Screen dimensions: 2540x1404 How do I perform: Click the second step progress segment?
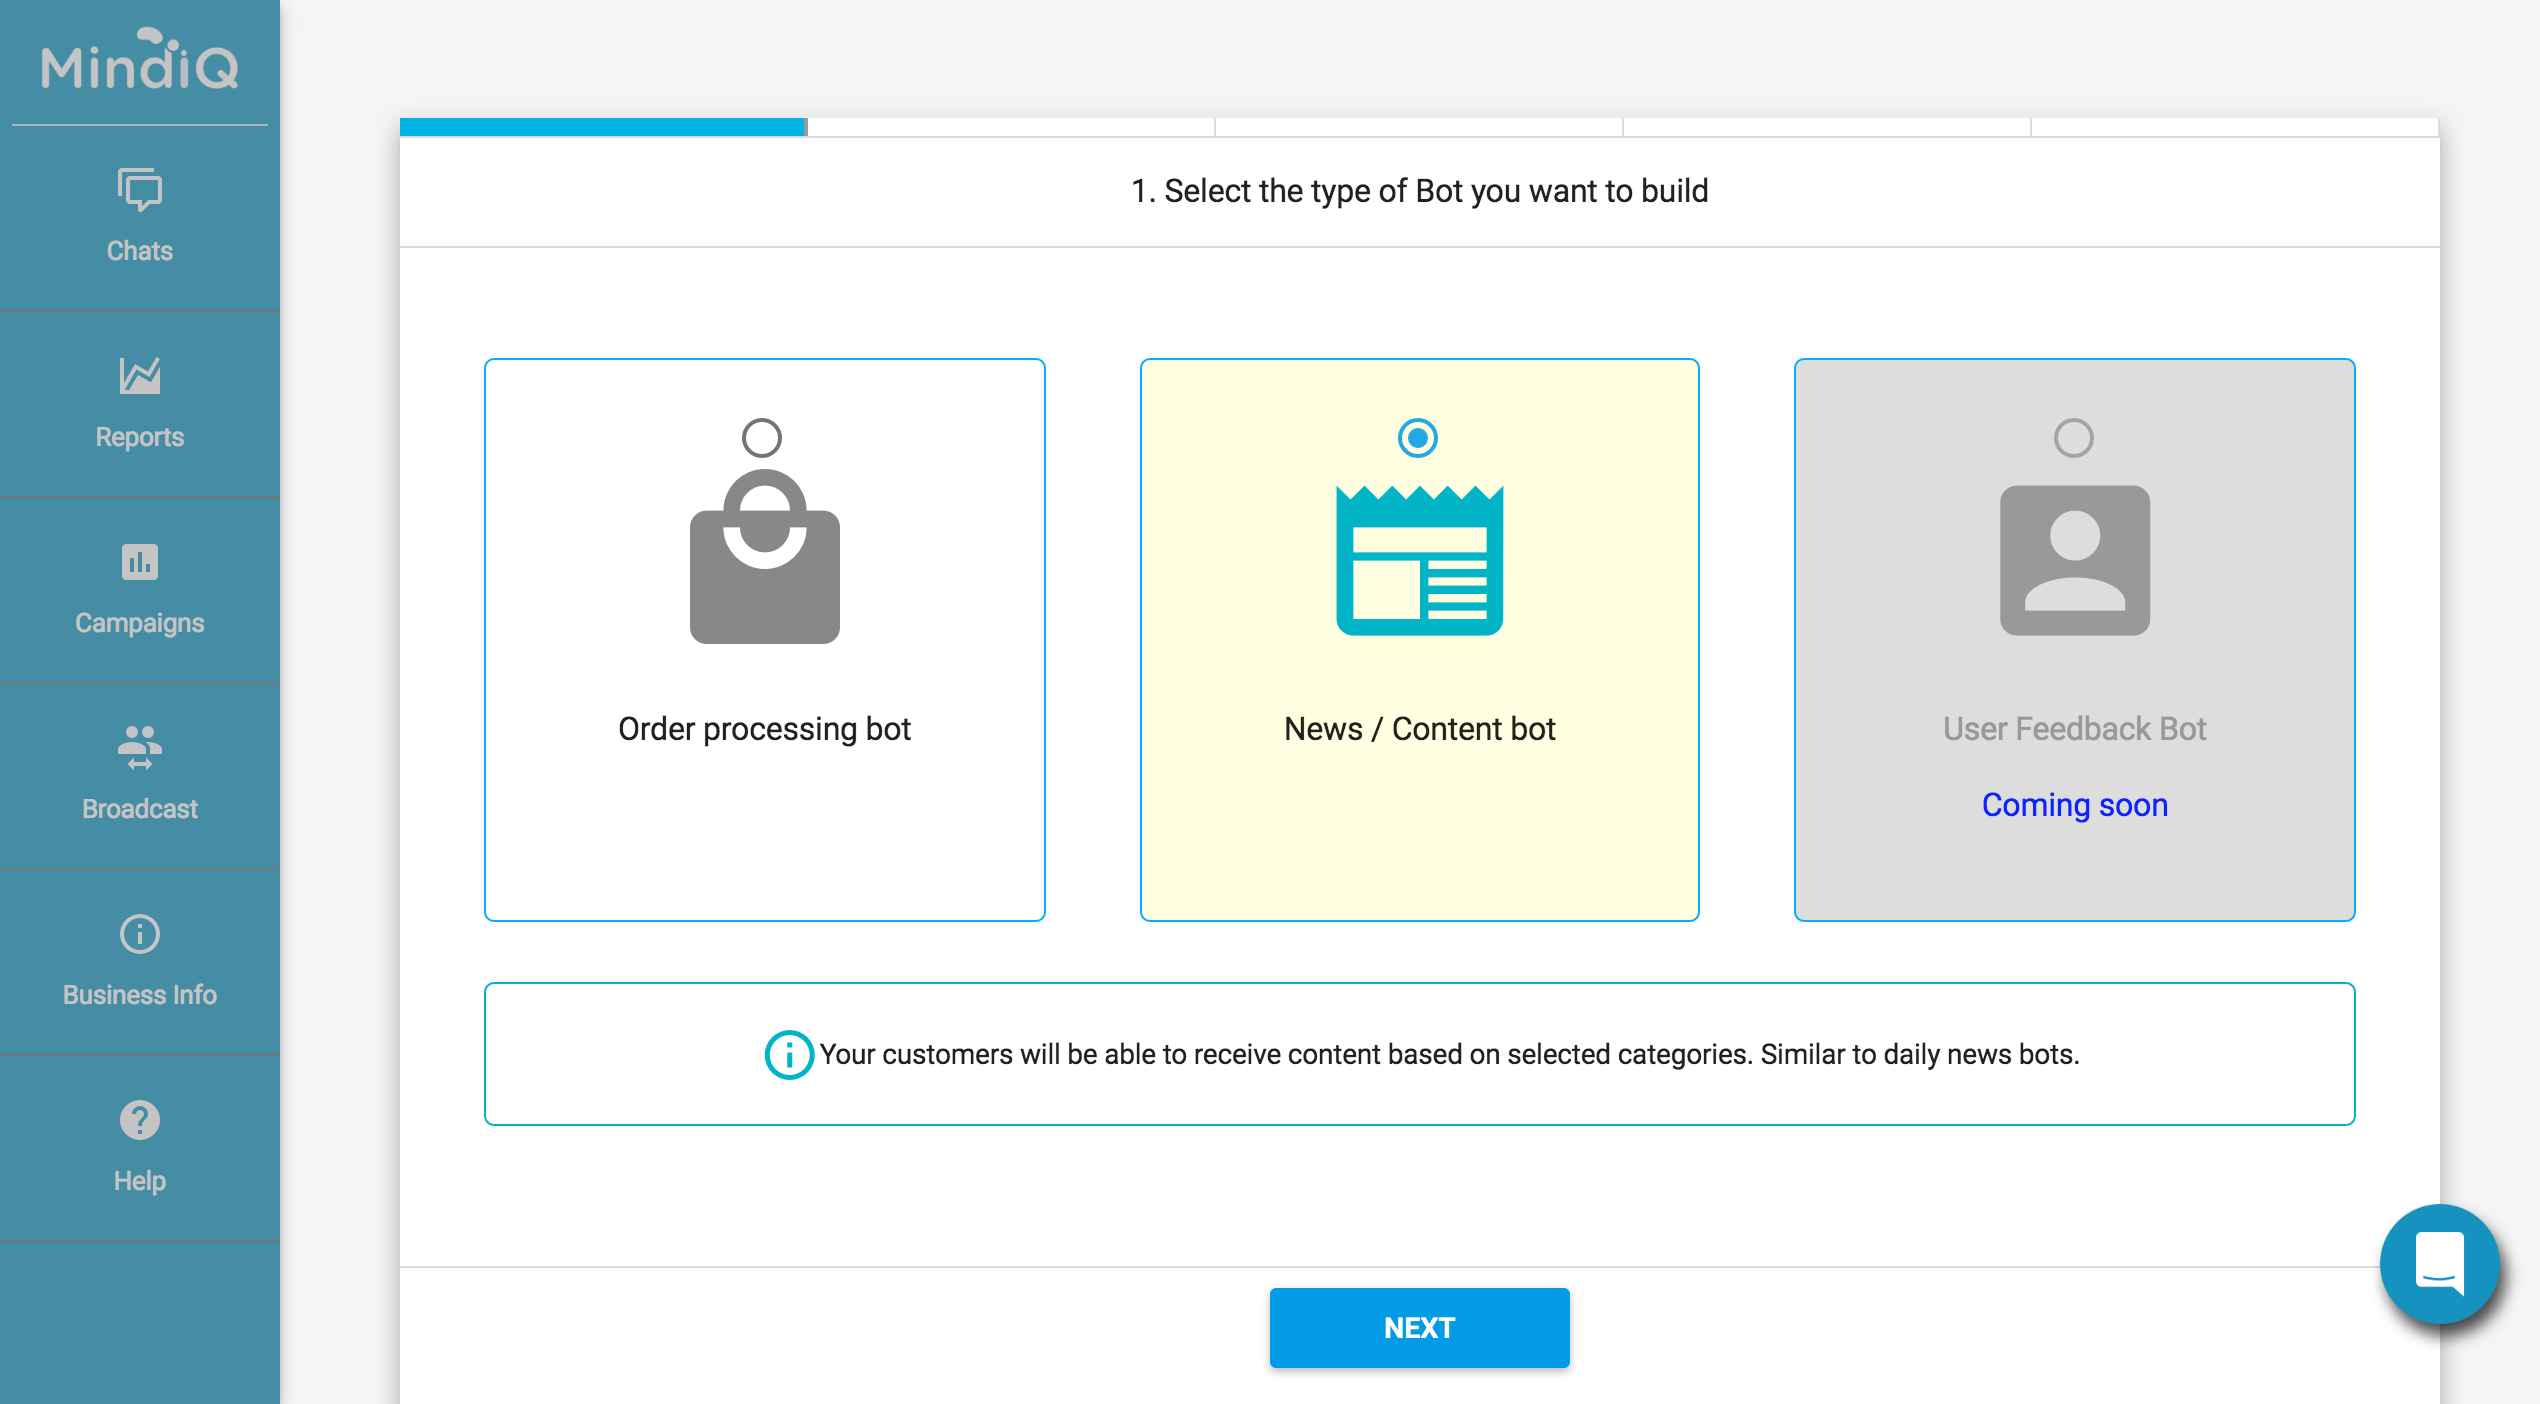pos(1010,127)
